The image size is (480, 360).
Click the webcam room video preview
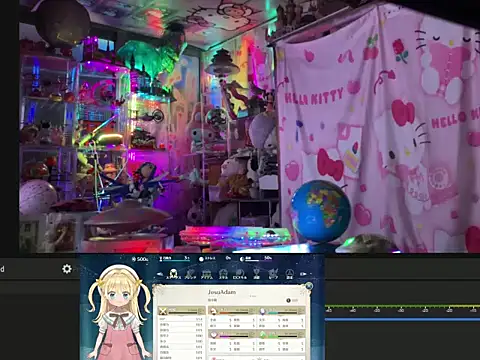click(x=249, y=126)
